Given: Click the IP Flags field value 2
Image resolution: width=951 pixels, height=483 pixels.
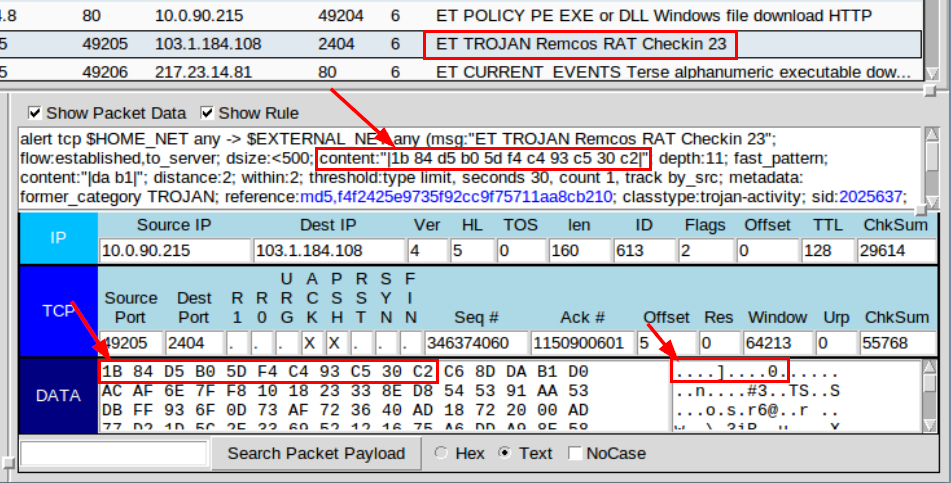Looking at the screenshot, I should (707, 251).
